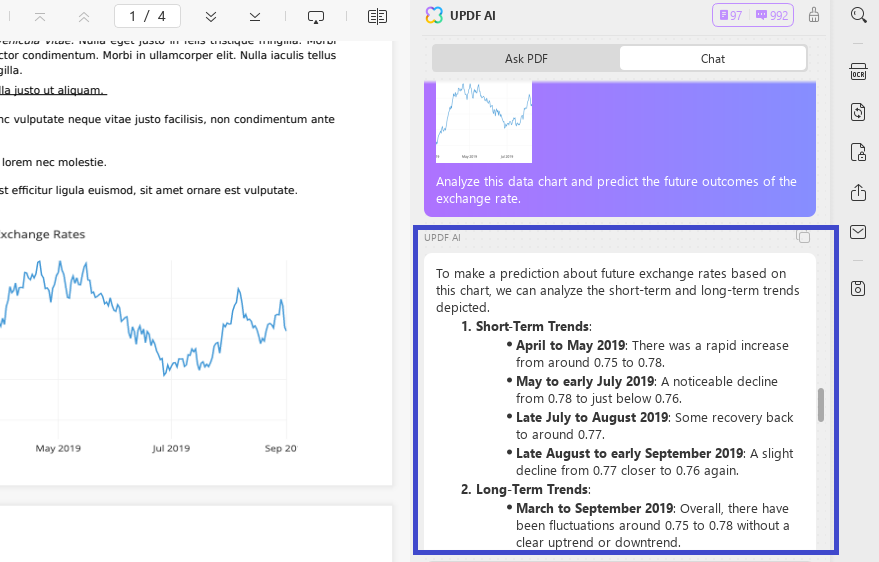Send the file by email
The image size is (879, 562).
tap(858, 232)
